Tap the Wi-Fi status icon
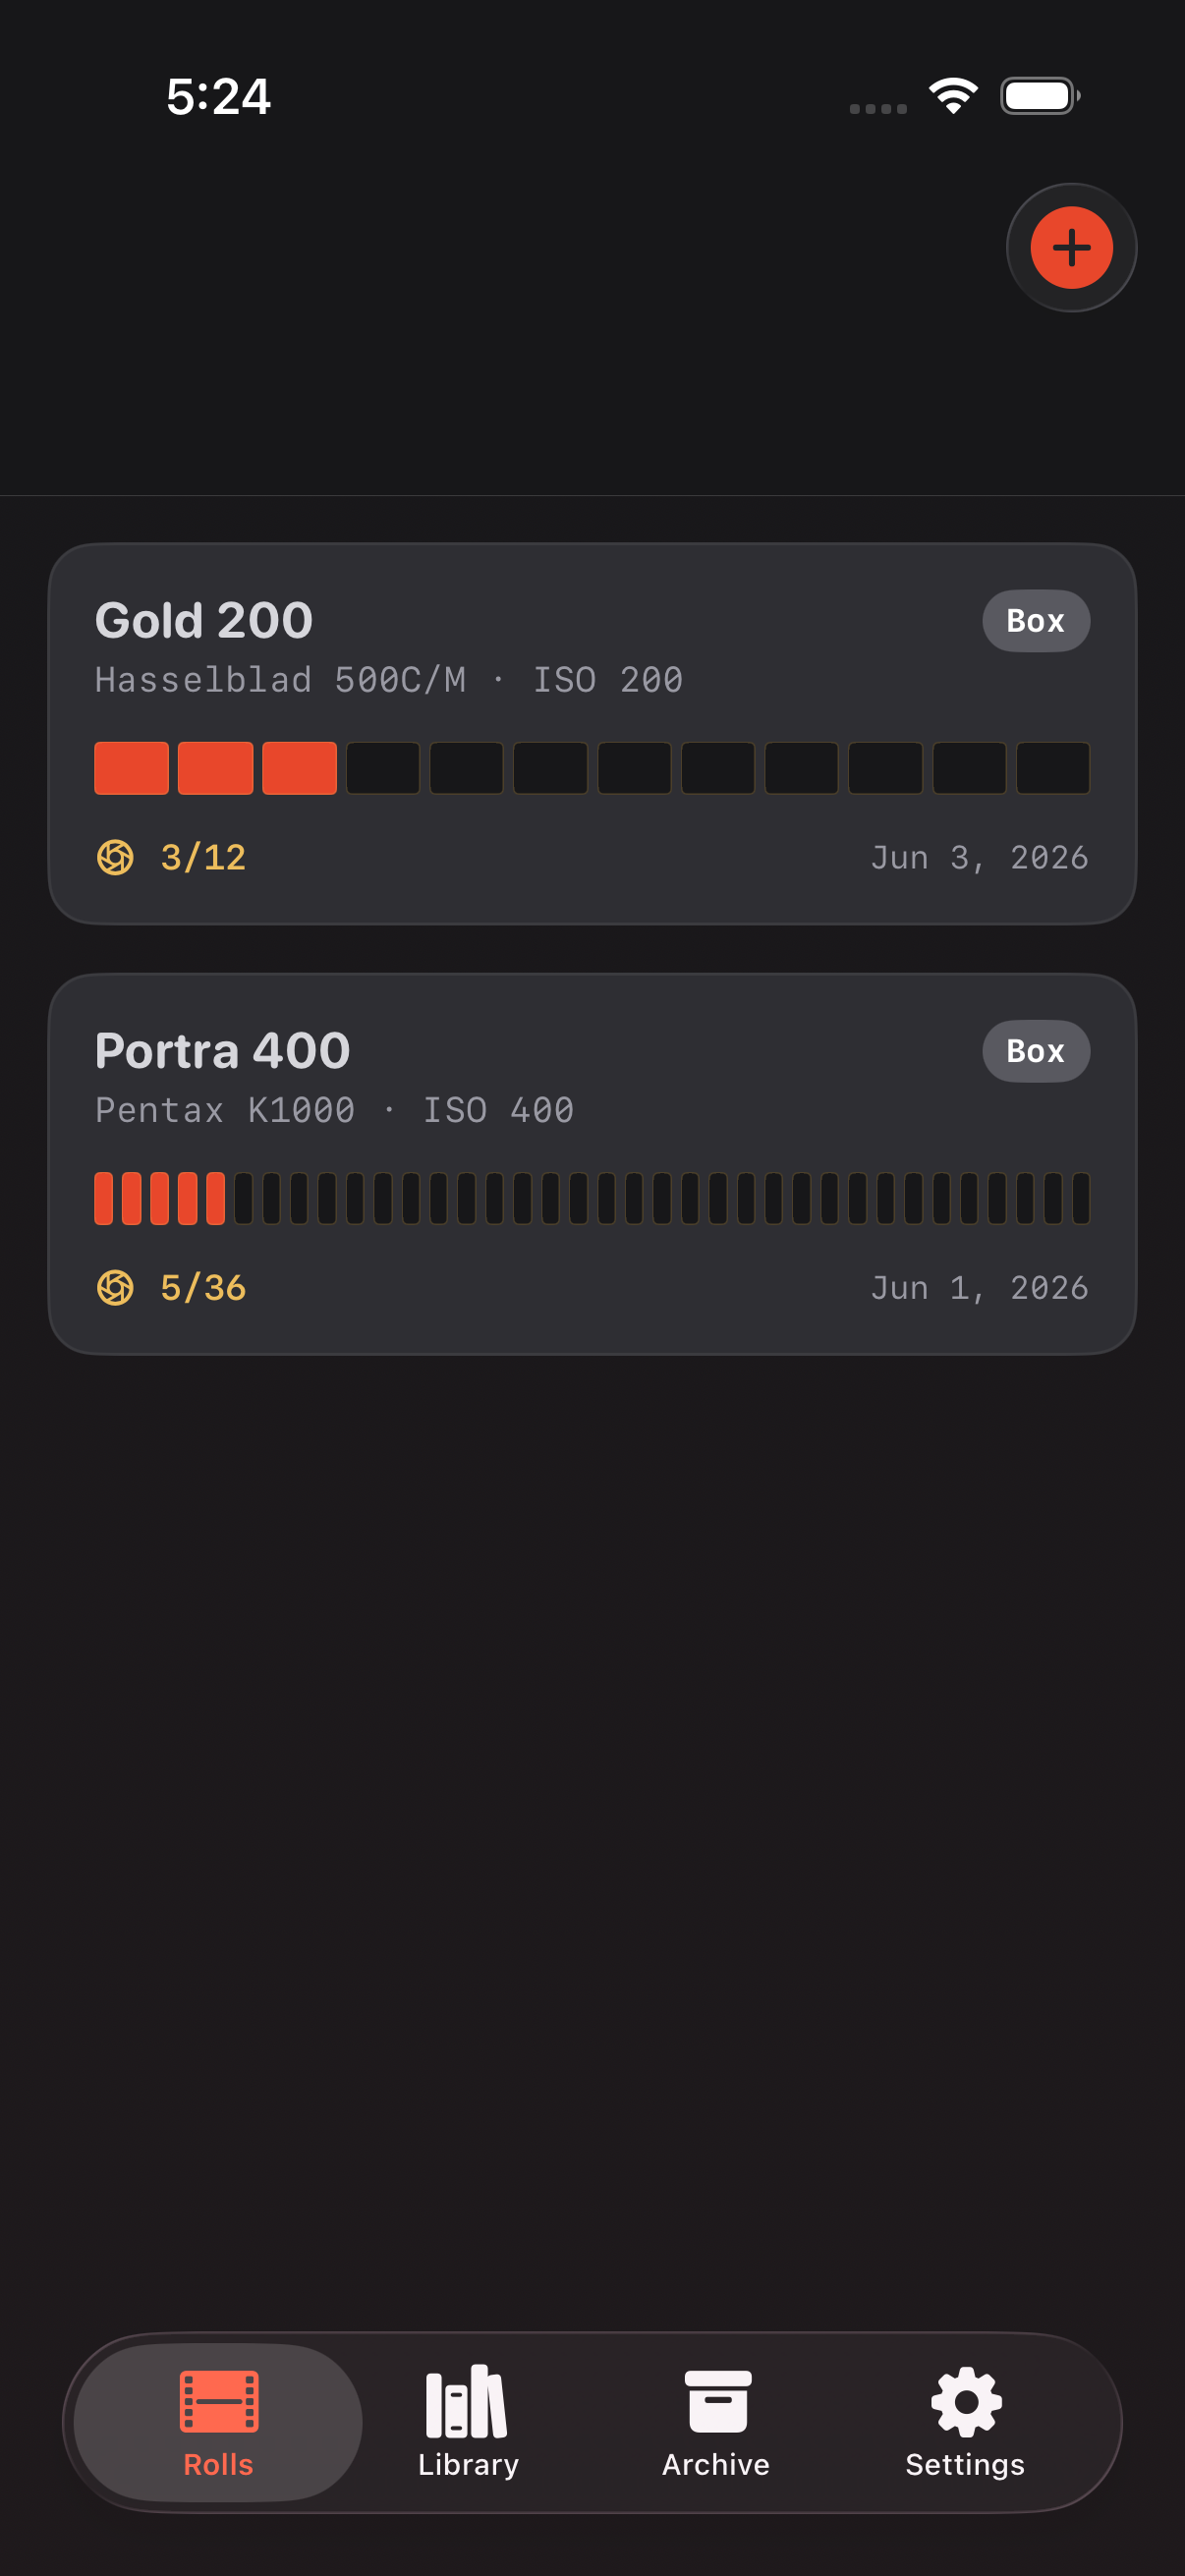 click(953, 96)
